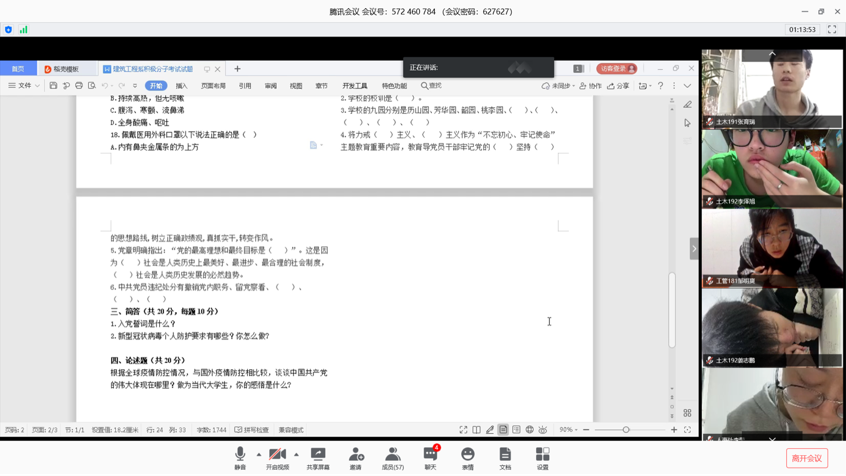
Task: Mute the microphone in meeting toolbar
Action: pos(240,457)
